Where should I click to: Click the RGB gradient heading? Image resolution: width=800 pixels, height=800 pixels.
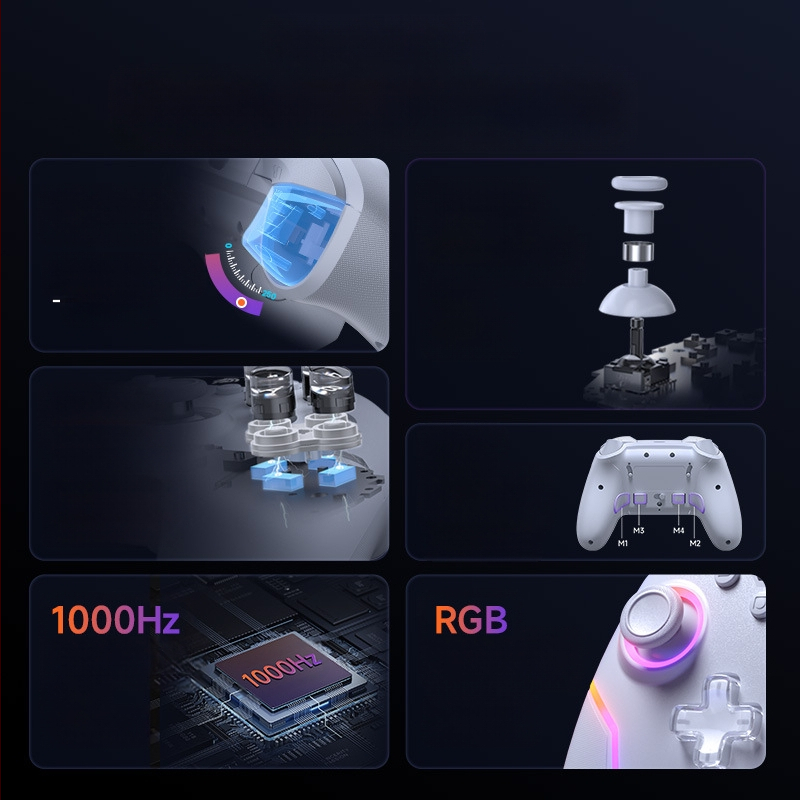coord(470,620)
